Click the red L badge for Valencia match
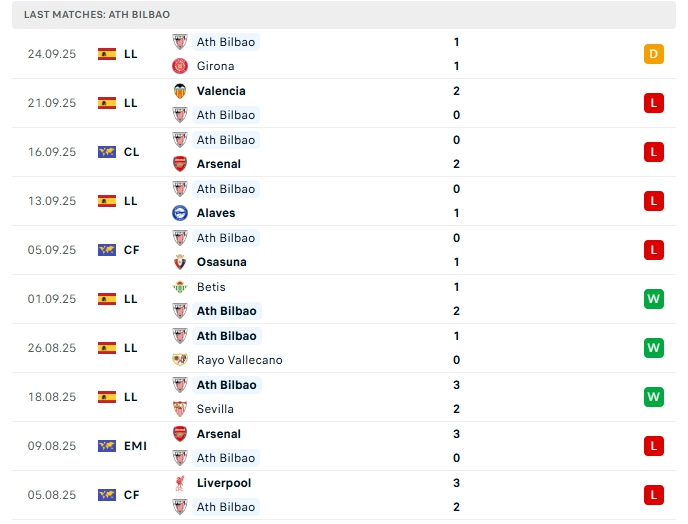This screenshot has height=524, width=688. tap(654, 103)
